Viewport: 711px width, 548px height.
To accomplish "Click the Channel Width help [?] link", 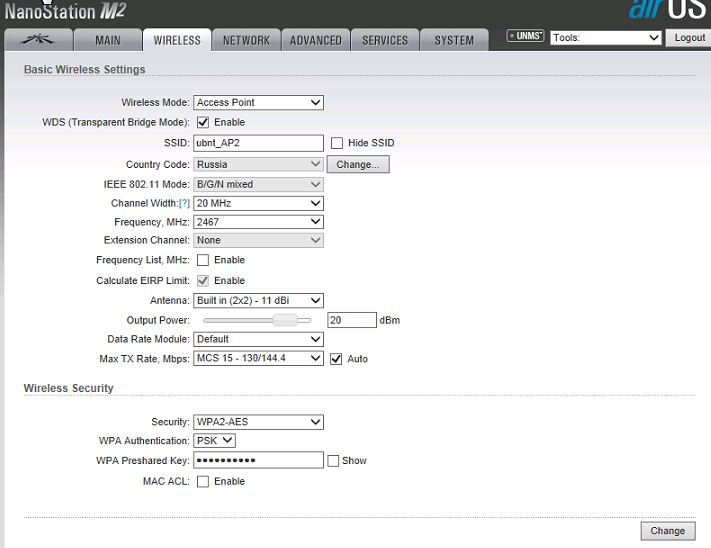I will (184, 203).
